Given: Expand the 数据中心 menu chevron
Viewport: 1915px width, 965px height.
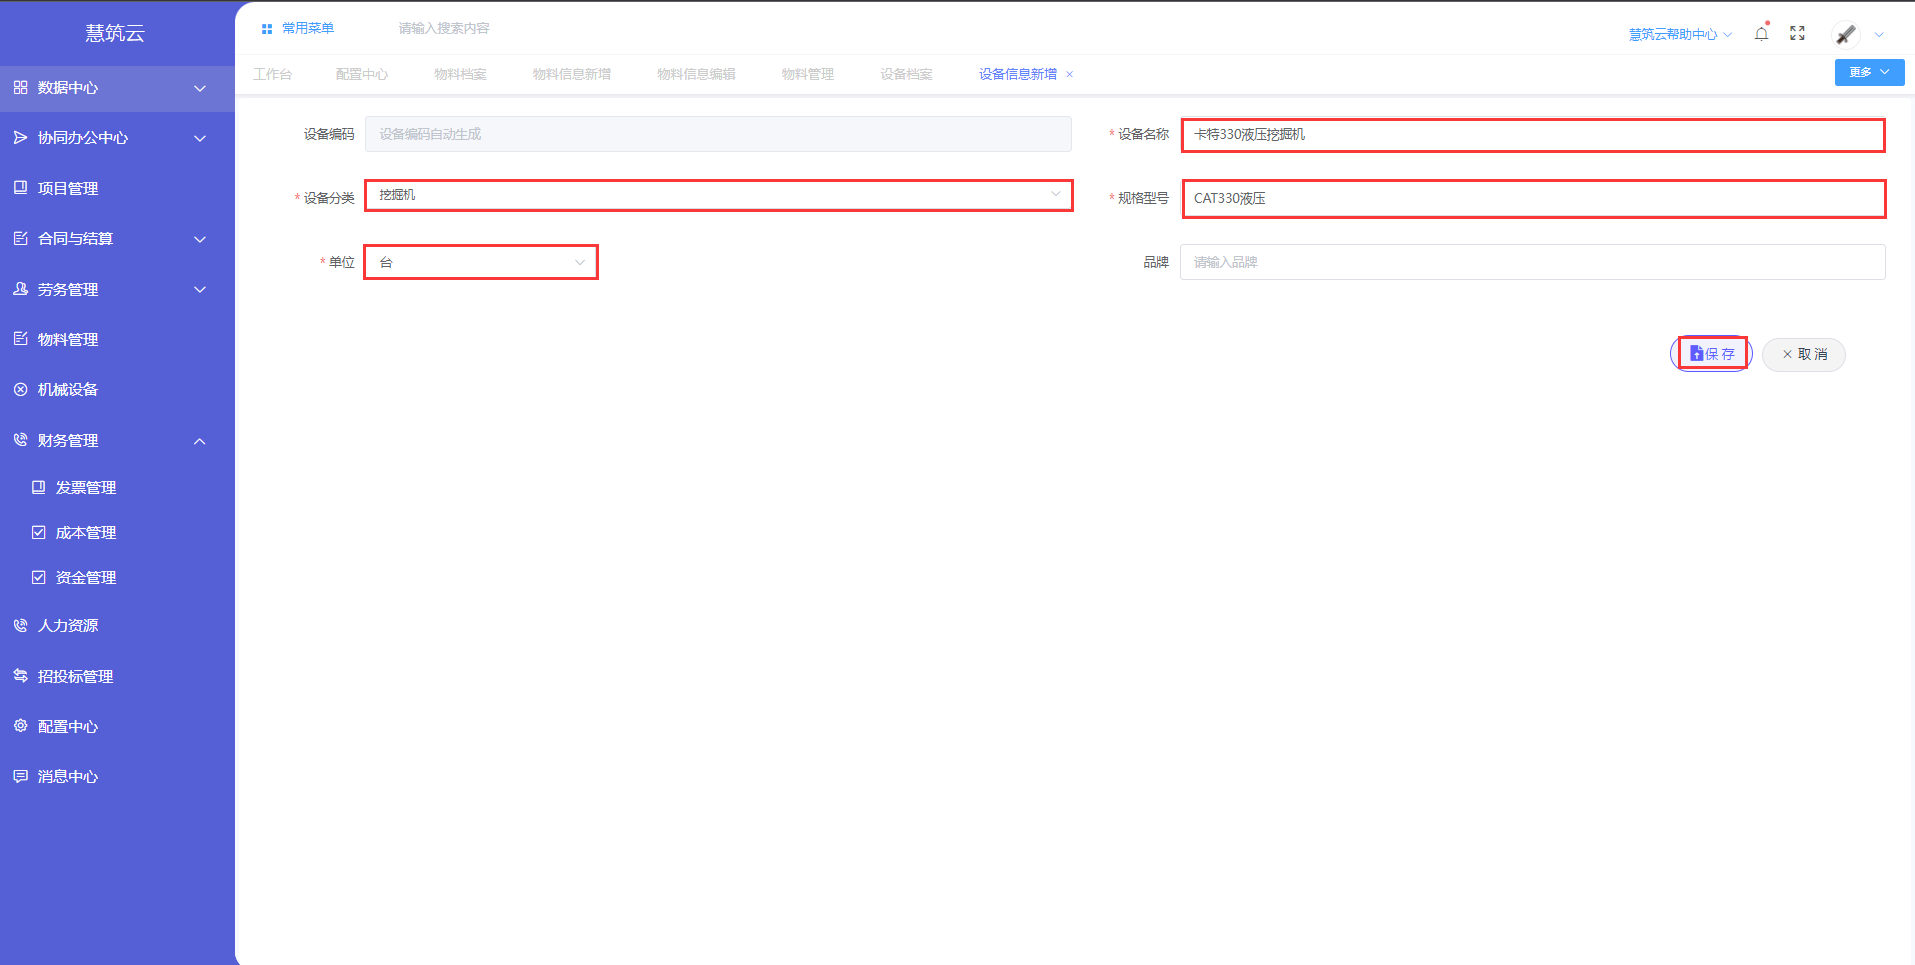Looking at the screenshot, I should tap(200, 88).
